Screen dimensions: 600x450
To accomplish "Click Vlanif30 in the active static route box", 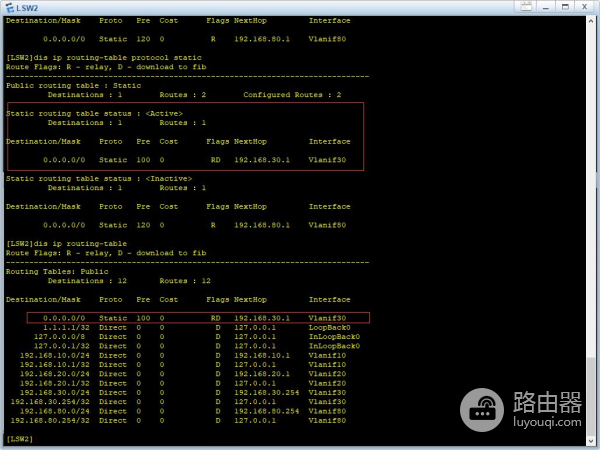I will [327, 159].
